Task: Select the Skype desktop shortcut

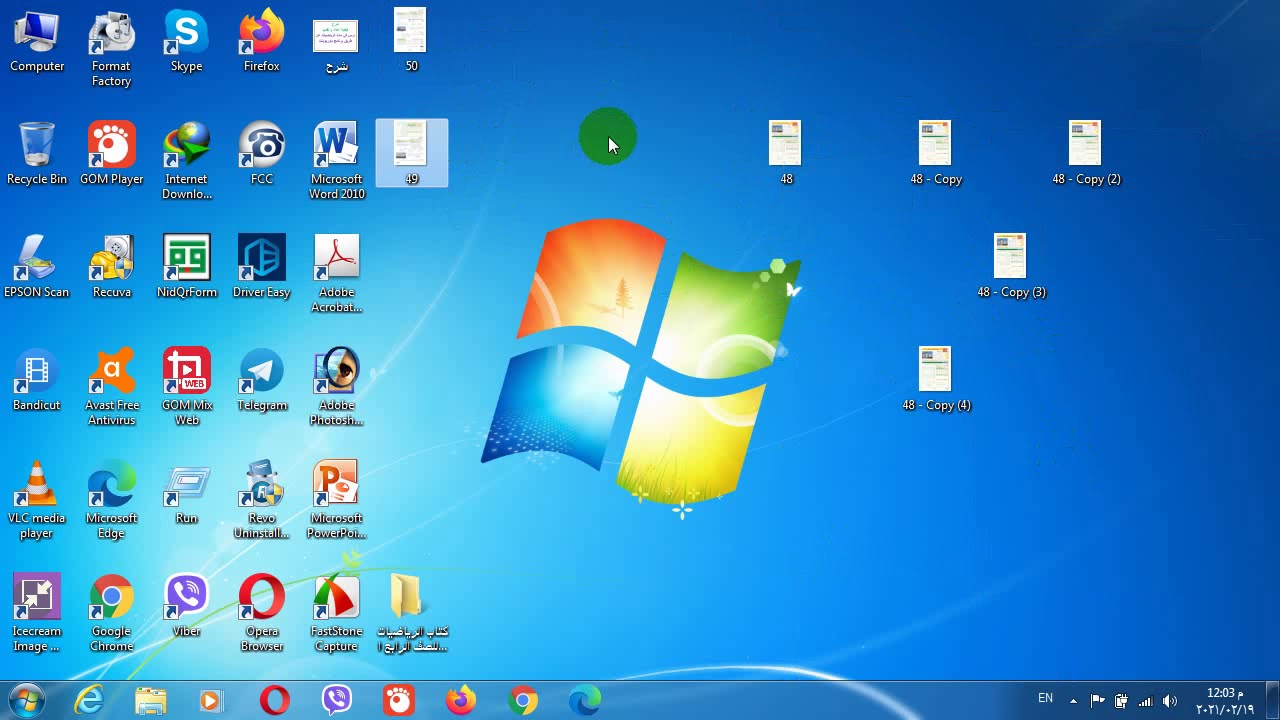Action: click(186, 42)
